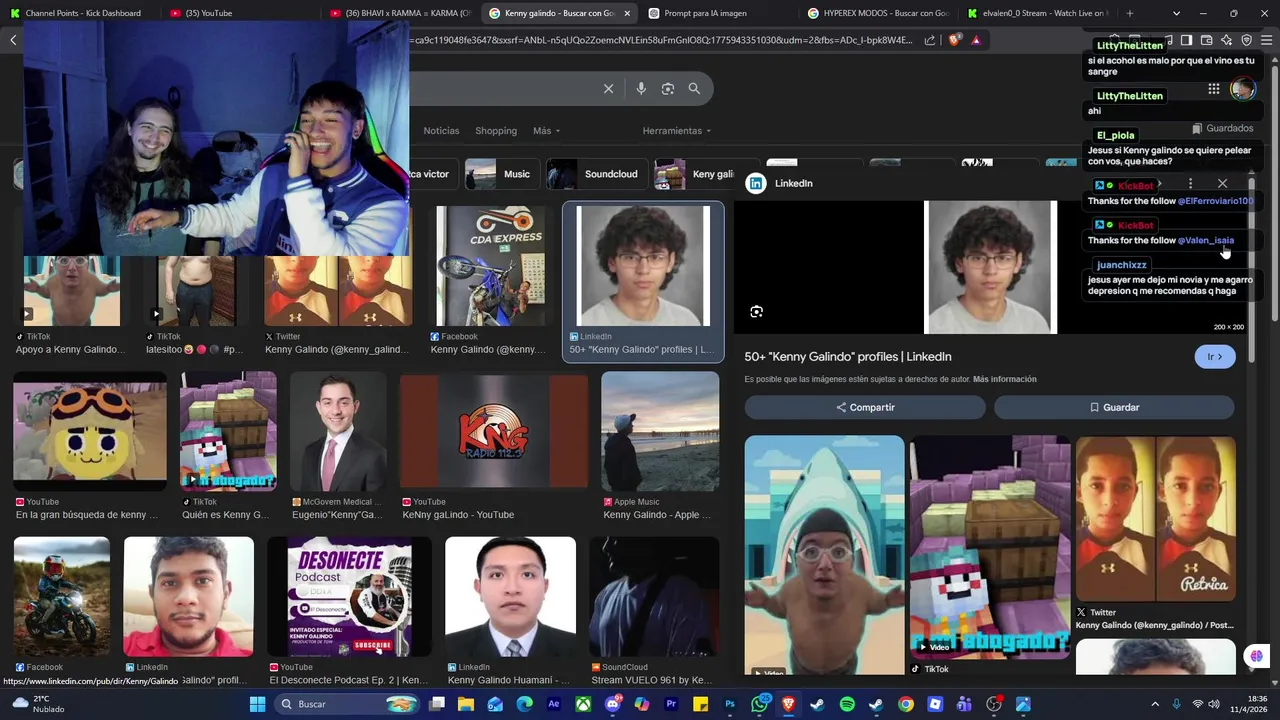
Task: Clear the Google search box with the X
Action: point(608,89)
